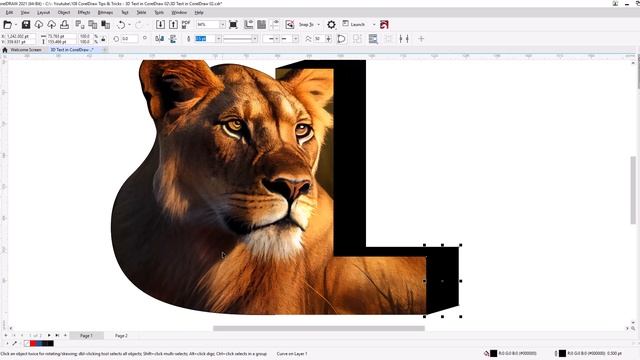Open the Options gear icon
Image resolution: width=640 pixels, height=360 pixels.
point(331,25)
